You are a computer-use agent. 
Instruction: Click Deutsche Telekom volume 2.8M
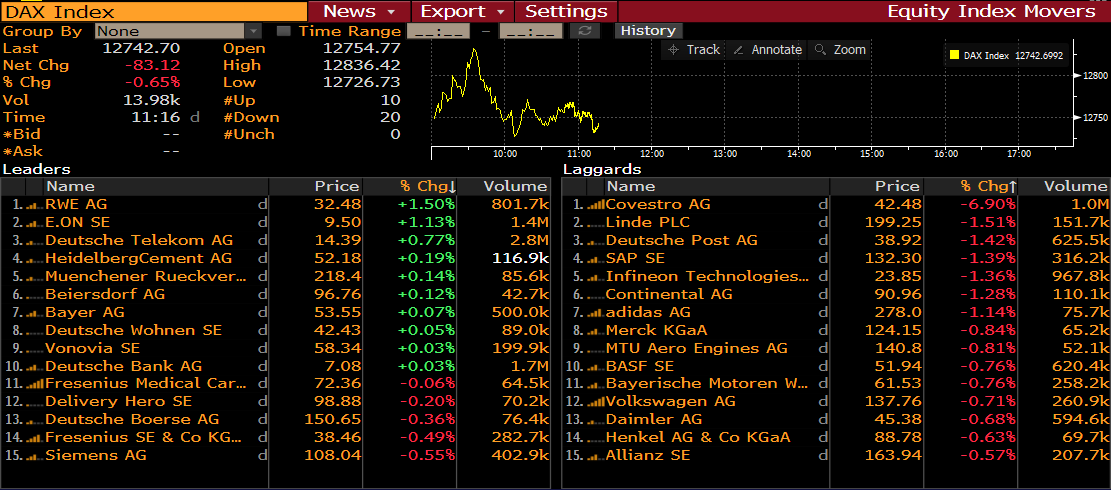[529, 241]
